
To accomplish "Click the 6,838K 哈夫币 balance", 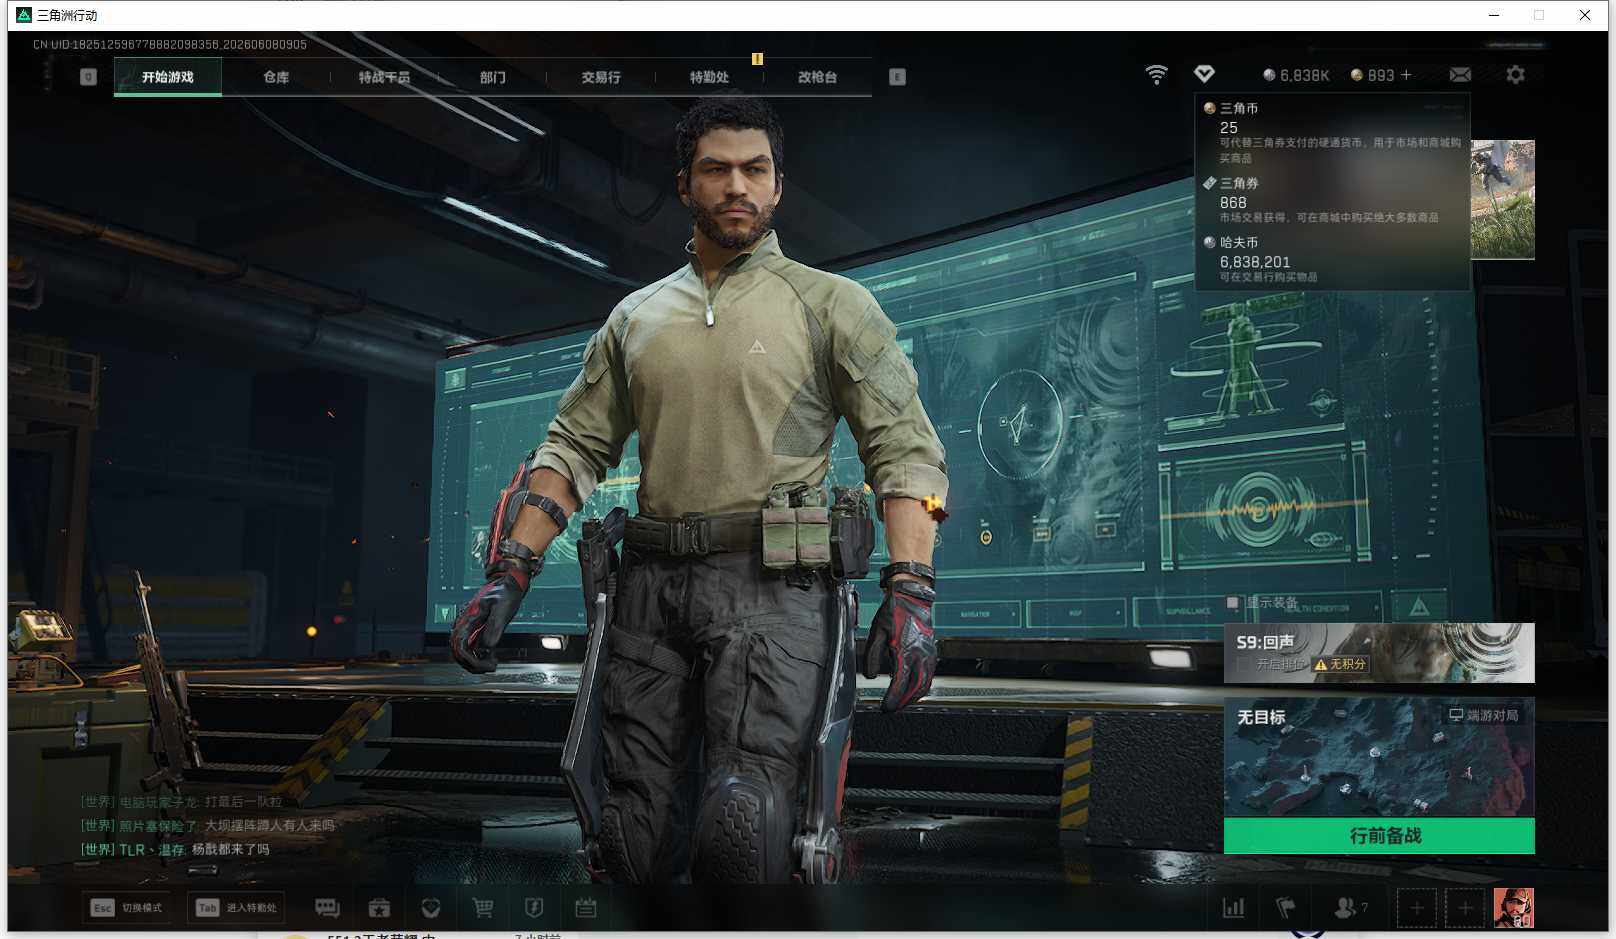I will (1296, 75).
